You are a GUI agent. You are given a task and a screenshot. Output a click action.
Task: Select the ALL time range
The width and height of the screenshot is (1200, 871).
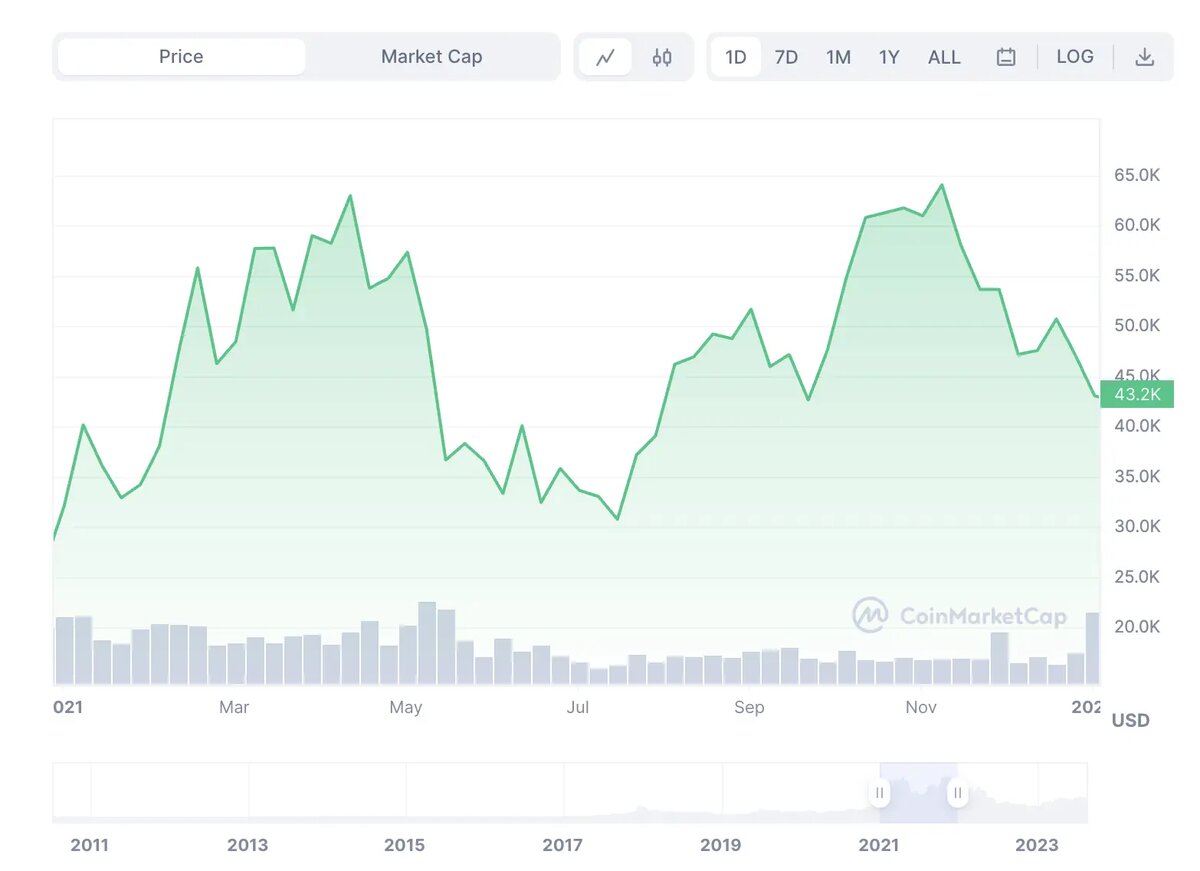[x=944, y=57]
